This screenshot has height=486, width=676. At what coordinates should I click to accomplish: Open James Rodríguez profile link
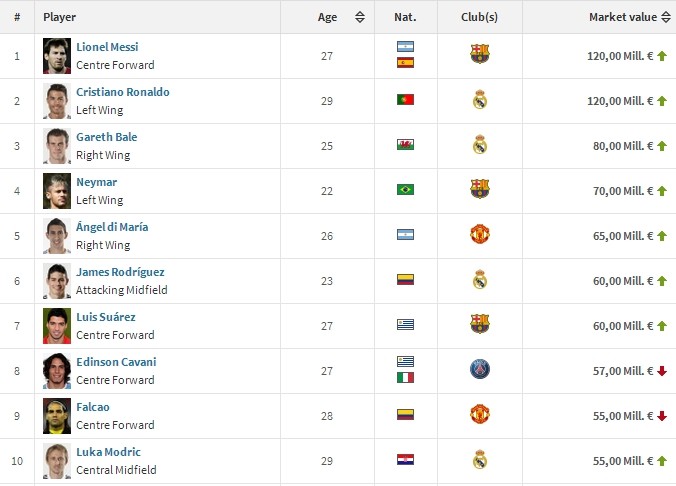point(120,272)
